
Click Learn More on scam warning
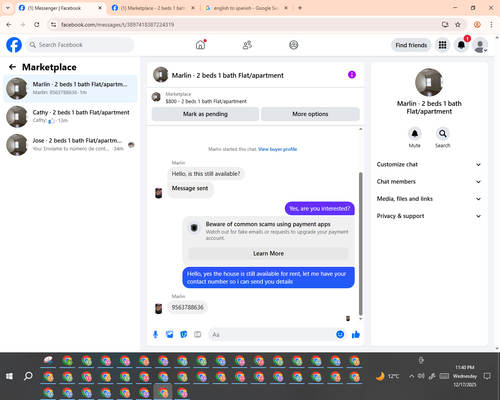[x=268, y=253]
